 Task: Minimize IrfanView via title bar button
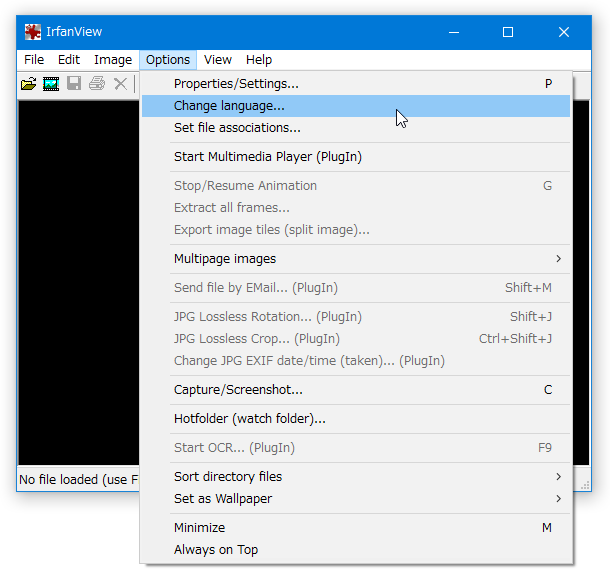coord(454,32)
